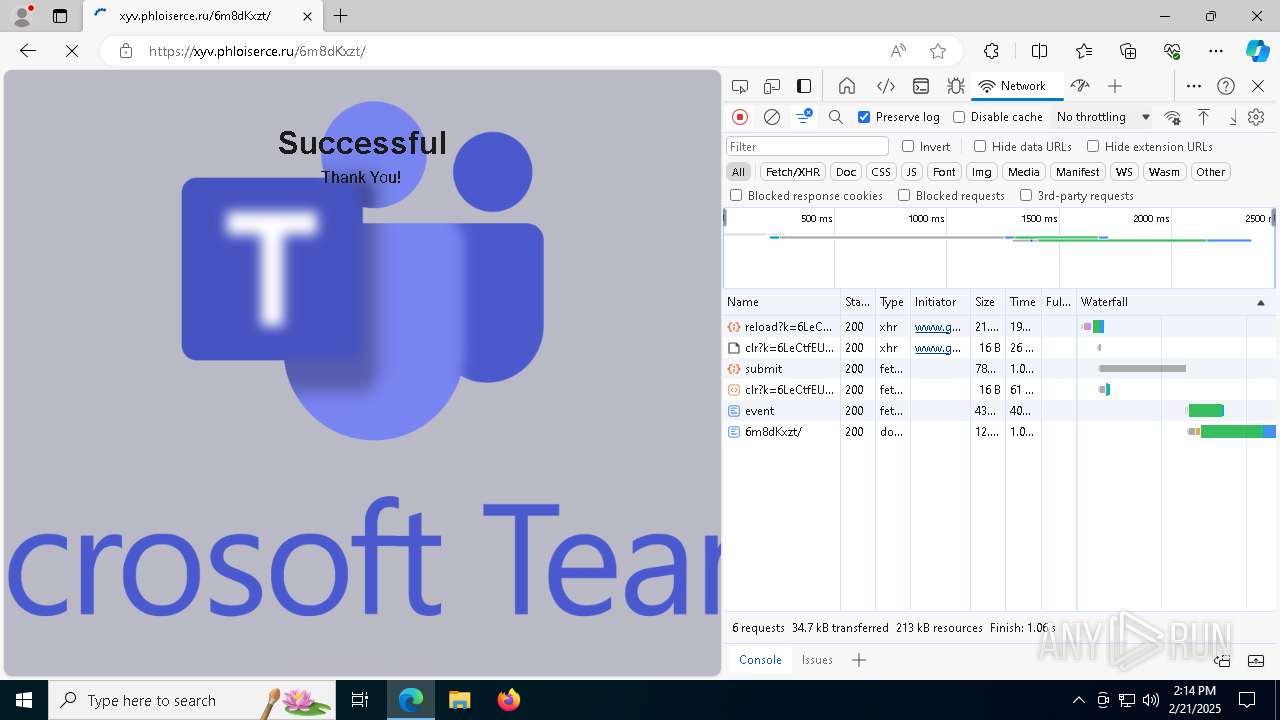The height and width of the screenshot is (720, 1280).
Task: Open the Elements panel code icon
Action: [885, 86]
